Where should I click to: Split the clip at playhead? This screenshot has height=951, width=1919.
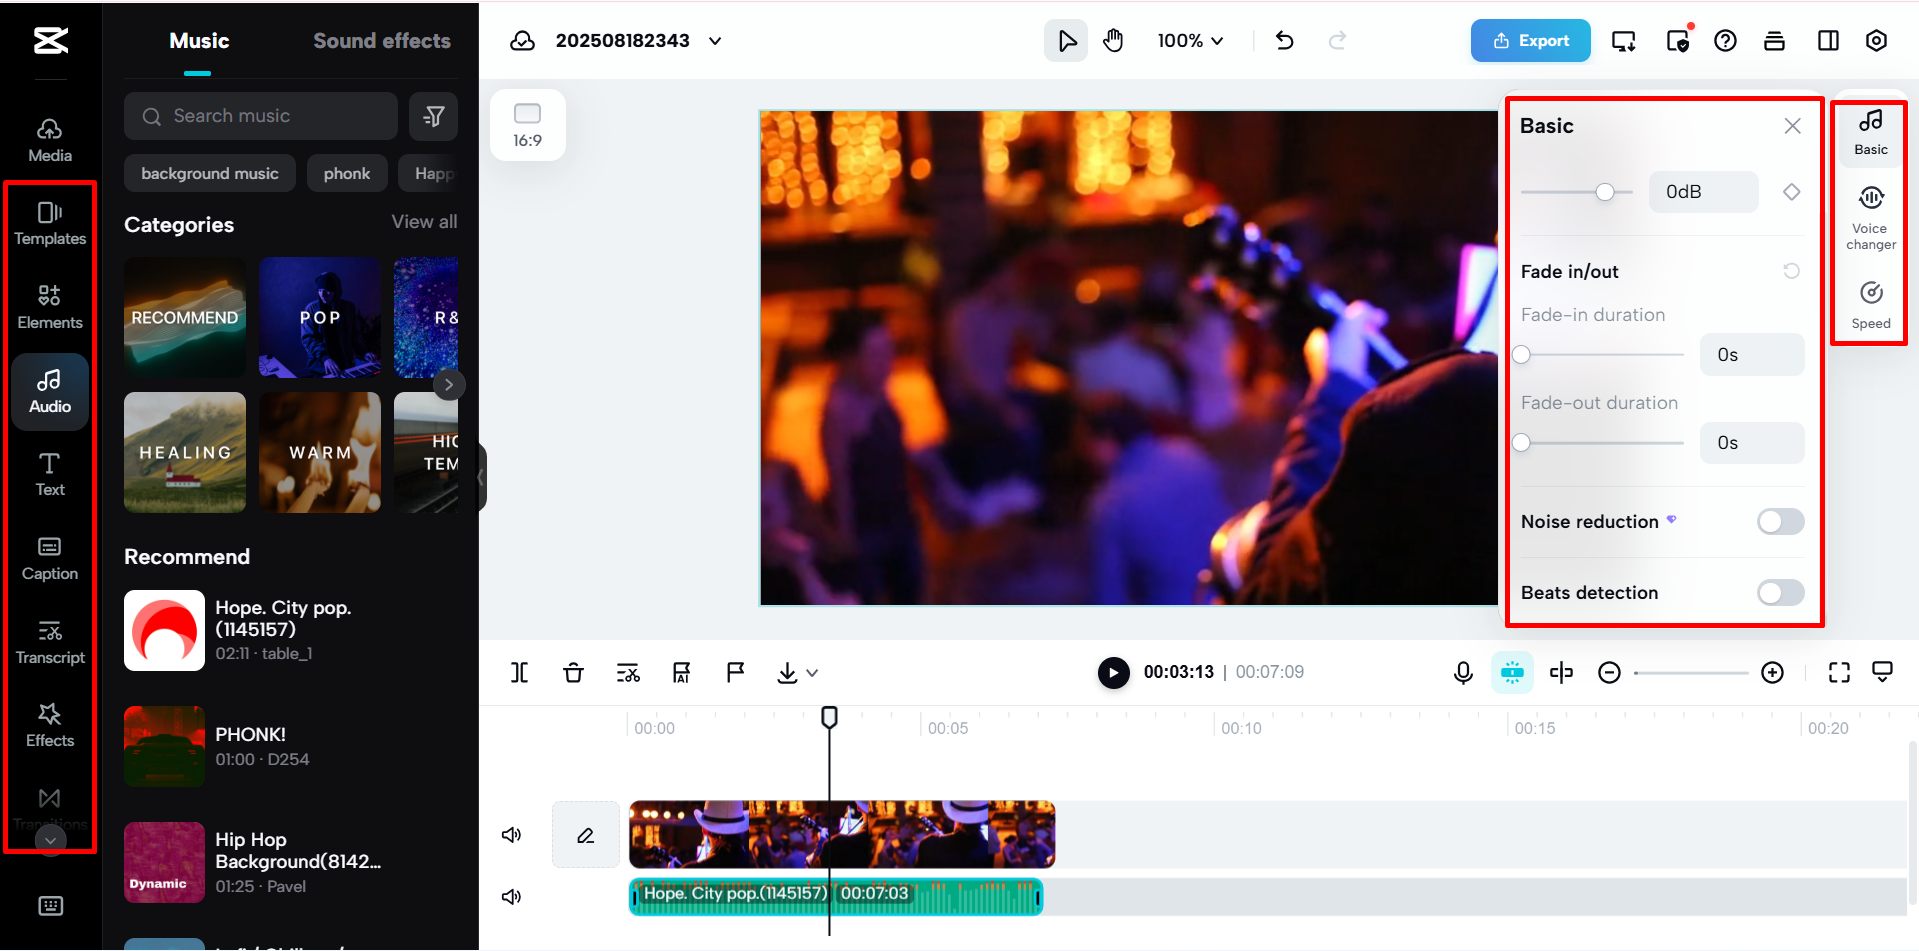pos(519,673)
